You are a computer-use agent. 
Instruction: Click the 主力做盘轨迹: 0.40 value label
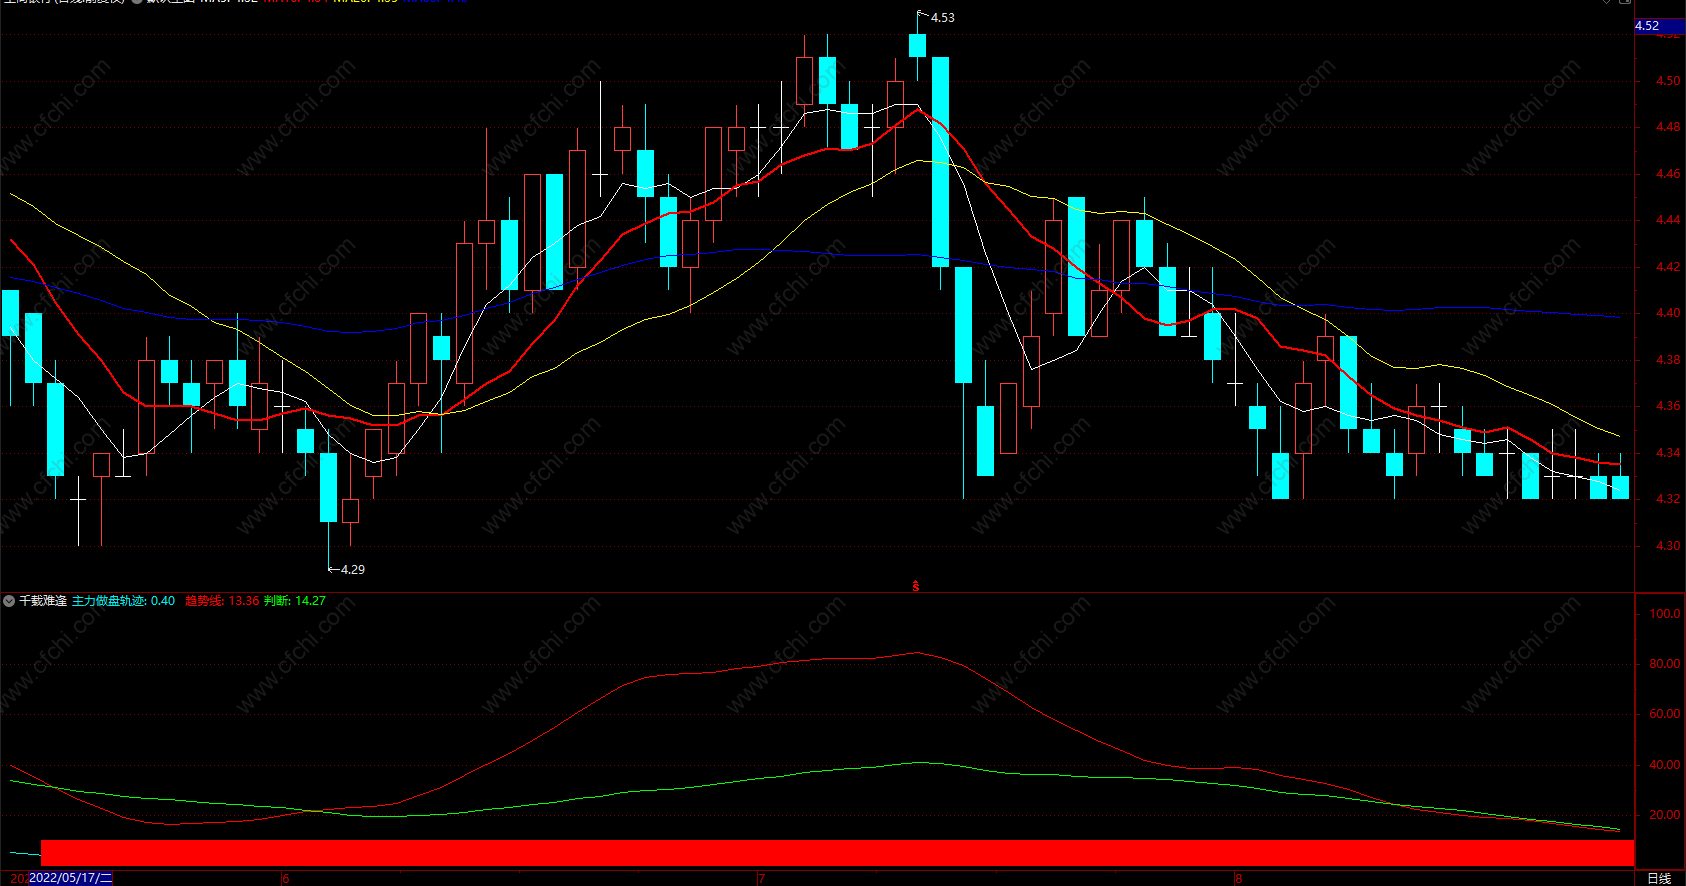point(123,601)
